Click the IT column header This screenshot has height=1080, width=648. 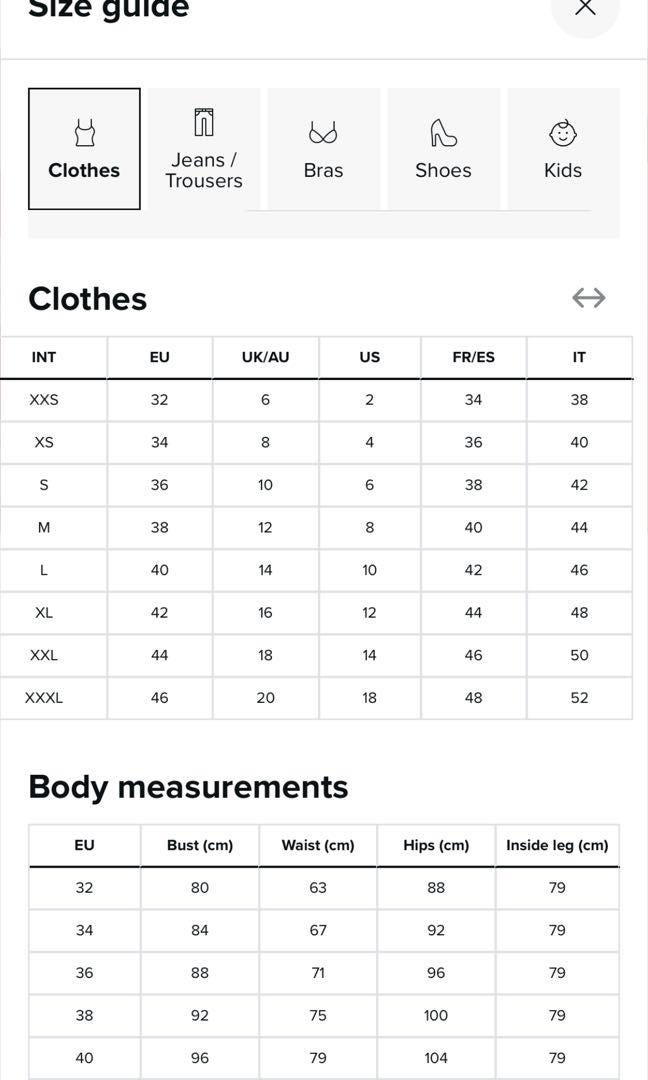pos(579,357)
